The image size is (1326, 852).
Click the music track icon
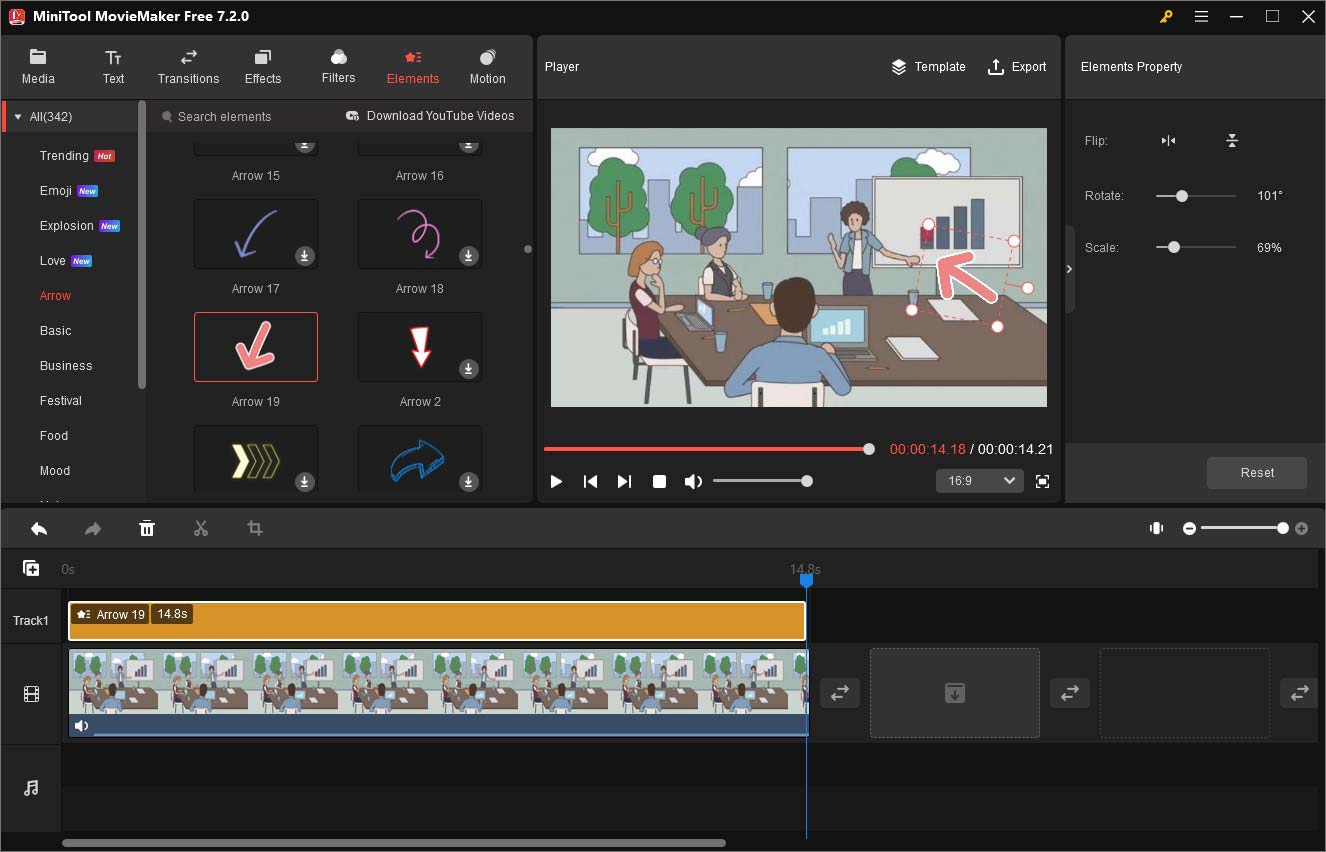pyautogui.click(x=31, y=788)
